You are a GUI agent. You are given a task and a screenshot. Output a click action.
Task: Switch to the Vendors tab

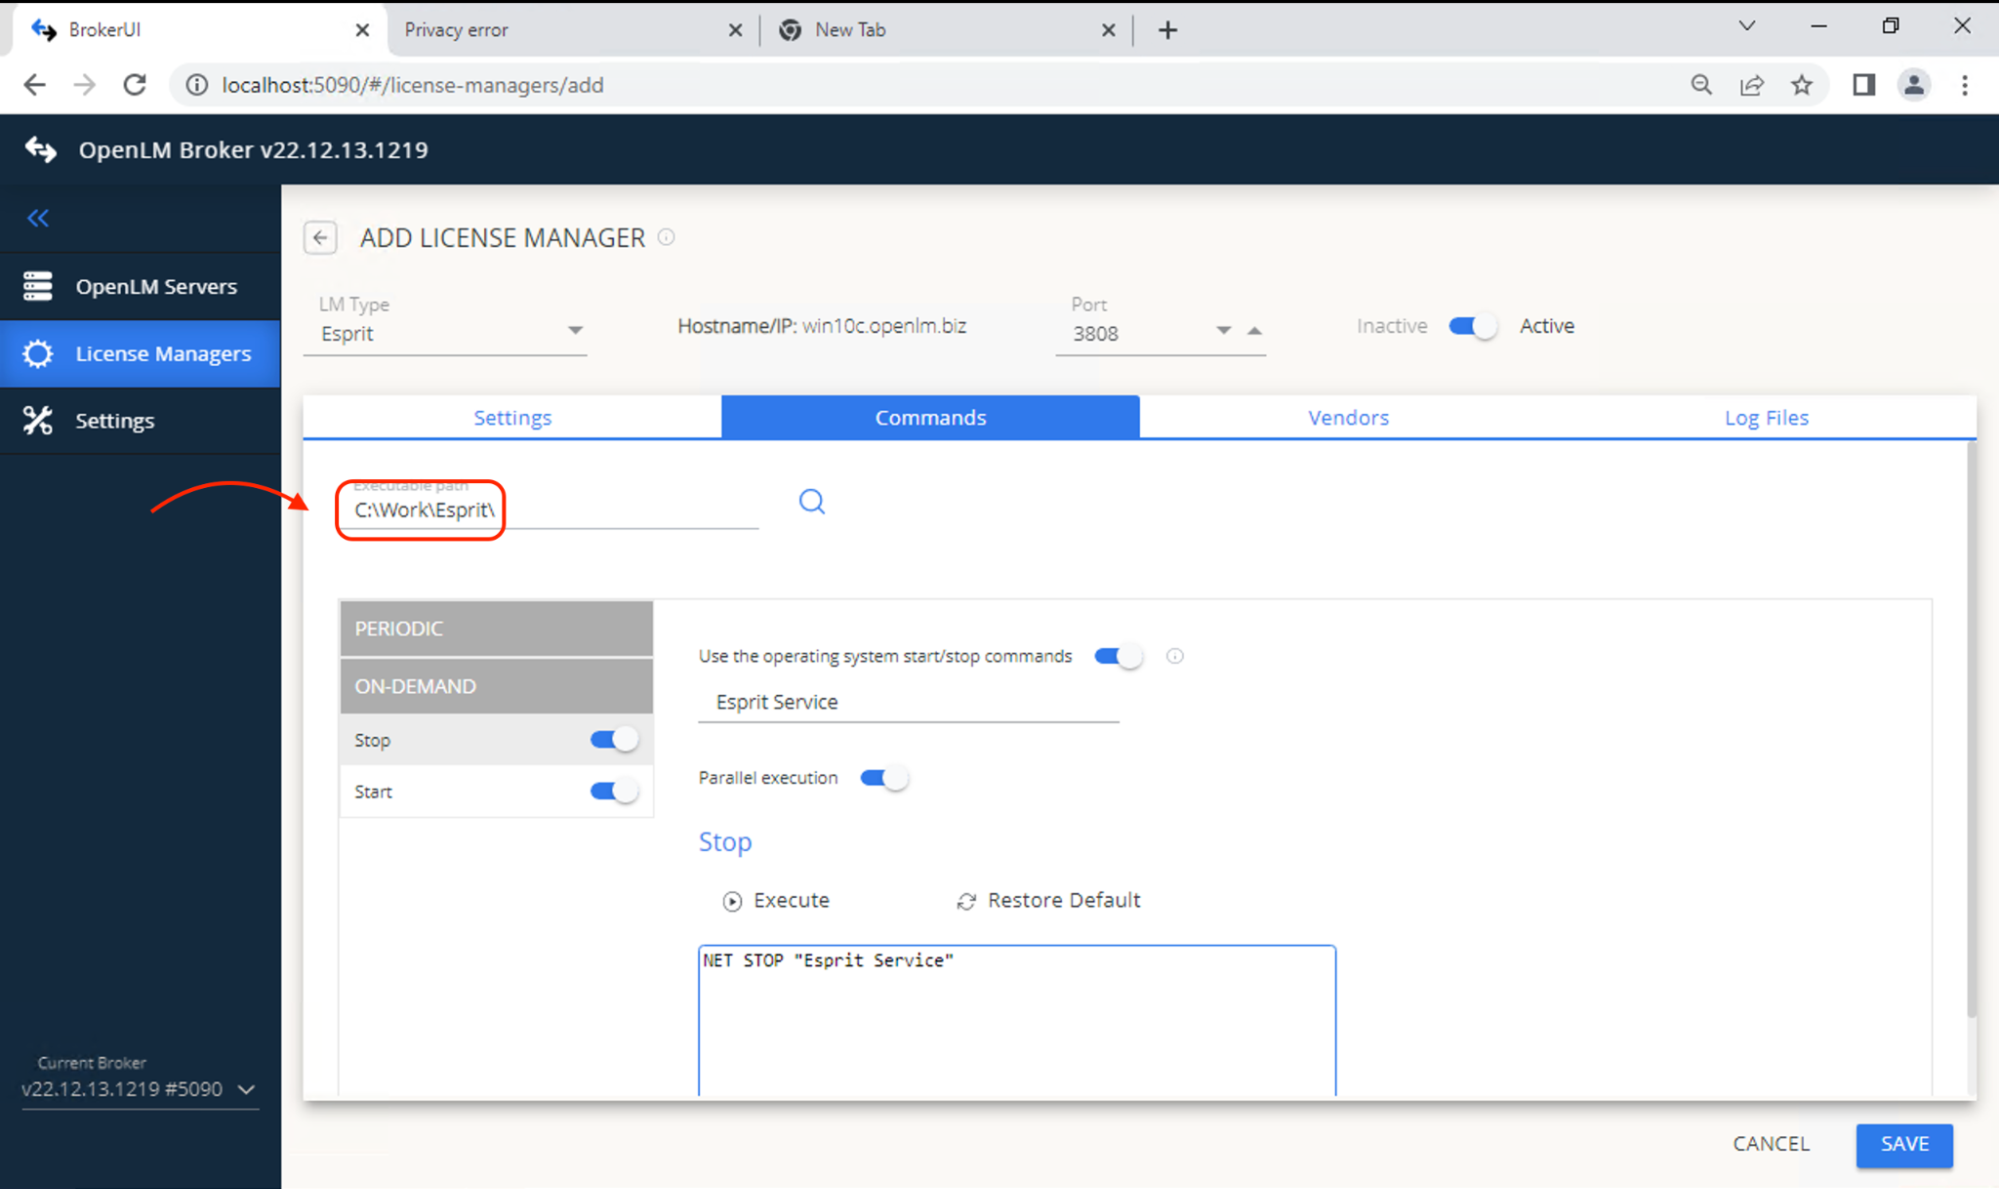pos(1347,417)
